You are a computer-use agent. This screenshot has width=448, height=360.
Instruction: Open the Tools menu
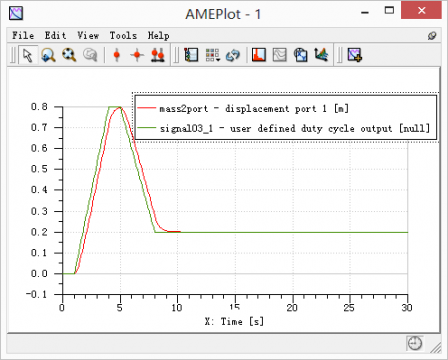(x=123, y=35)
